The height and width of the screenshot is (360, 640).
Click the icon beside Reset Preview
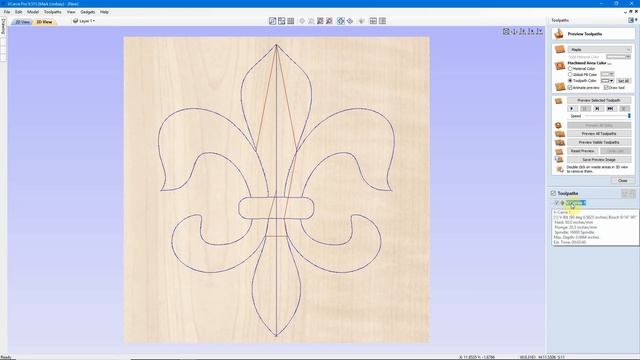[559, 151]
